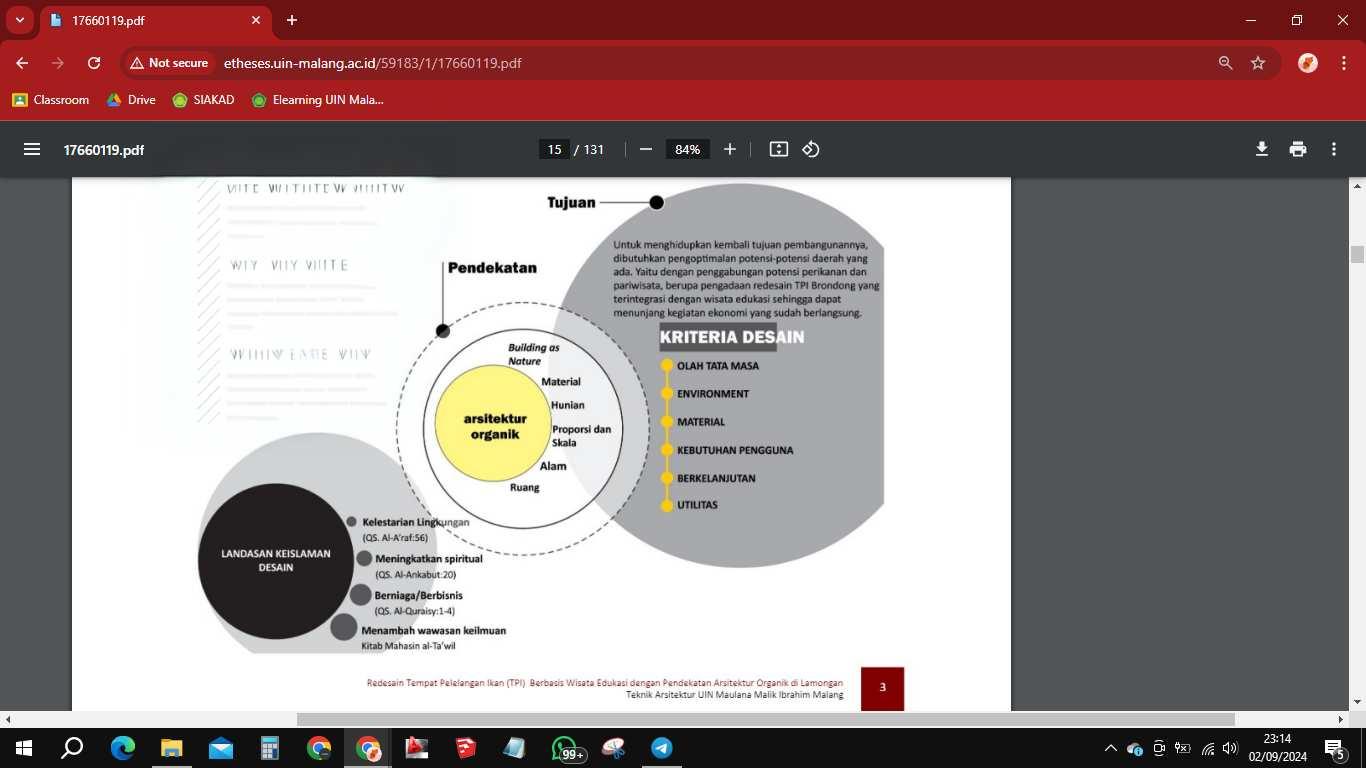Open the PDF viewer sidebar menu
1366x768 pixels.
[32, 149]
